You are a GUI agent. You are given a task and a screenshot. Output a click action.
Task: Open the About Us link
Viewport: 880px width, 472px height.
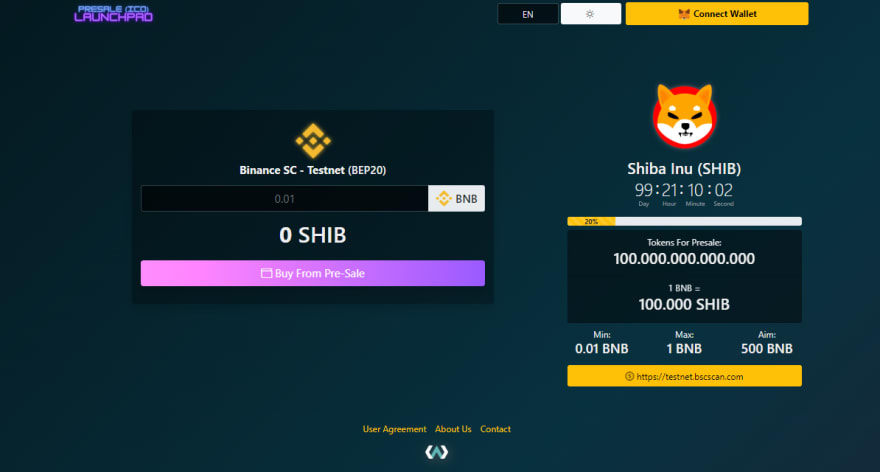tap(453, 429)
